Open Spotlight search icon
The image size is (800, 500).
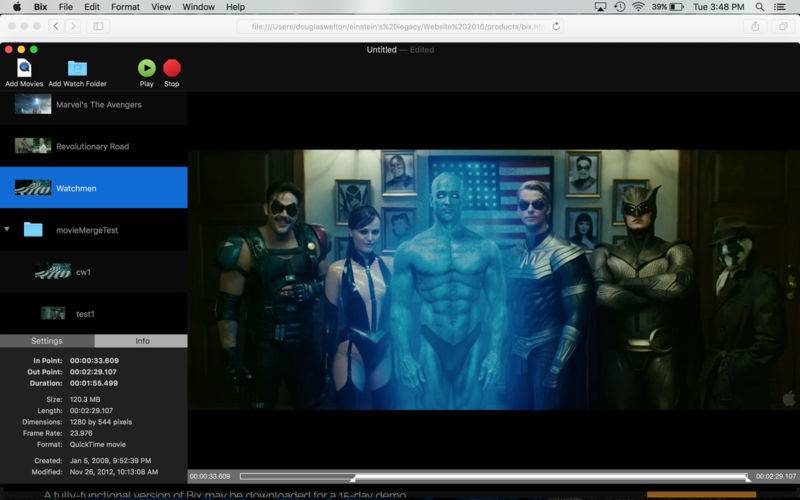pyautogui.click(x=760, y=7)
